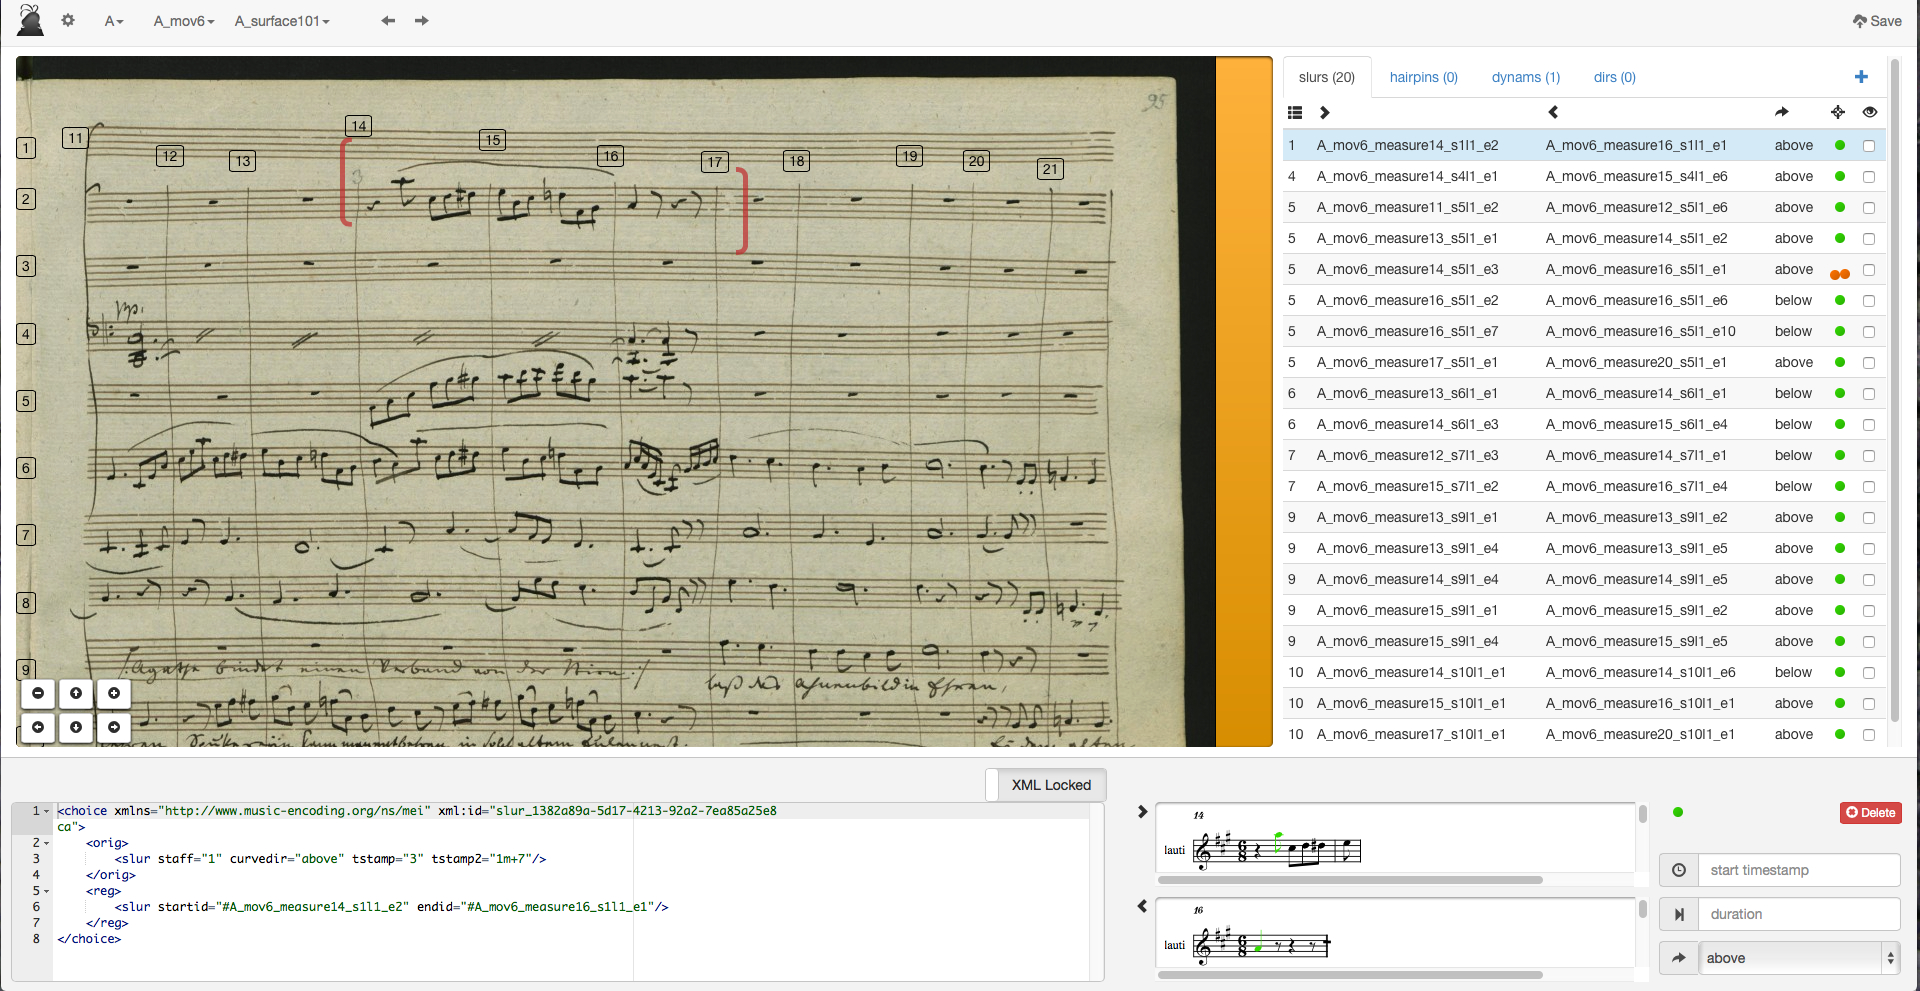This screenshot has width=1920, height=991.
Task: Switch to the dynams (1) tab
Action: tap(1526, 77)
